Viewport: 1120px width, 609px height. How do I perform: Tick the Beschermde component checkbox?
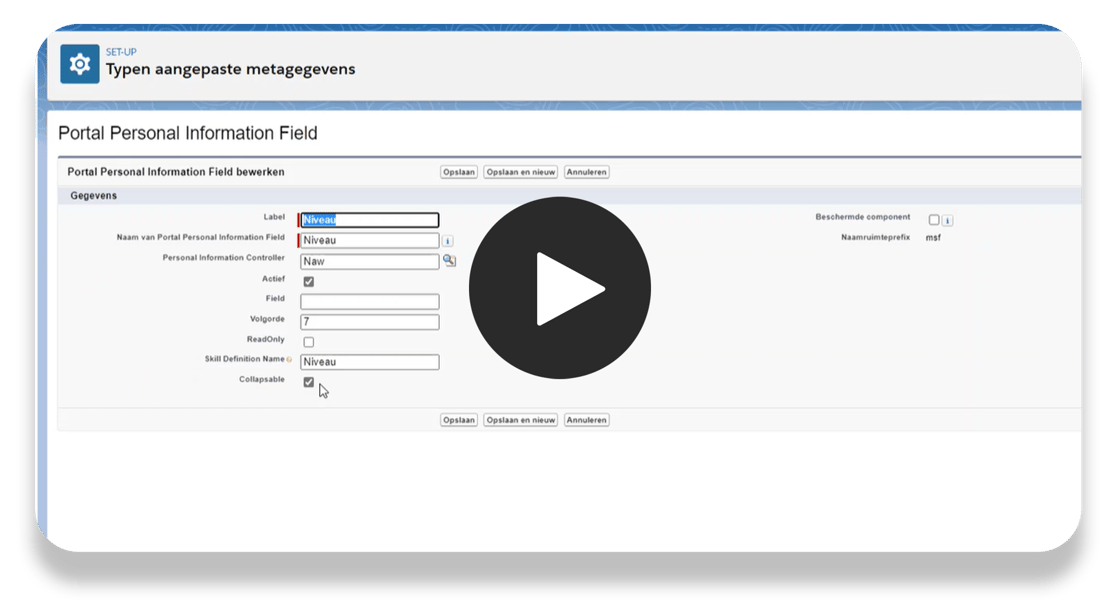pos(934,220)
